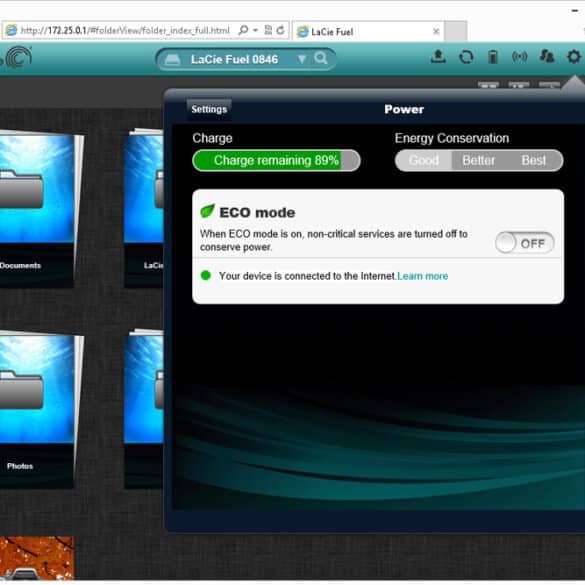Open the Wi-Fi network icon
This screenshot has height=585, width=585.
pos(520,57)
